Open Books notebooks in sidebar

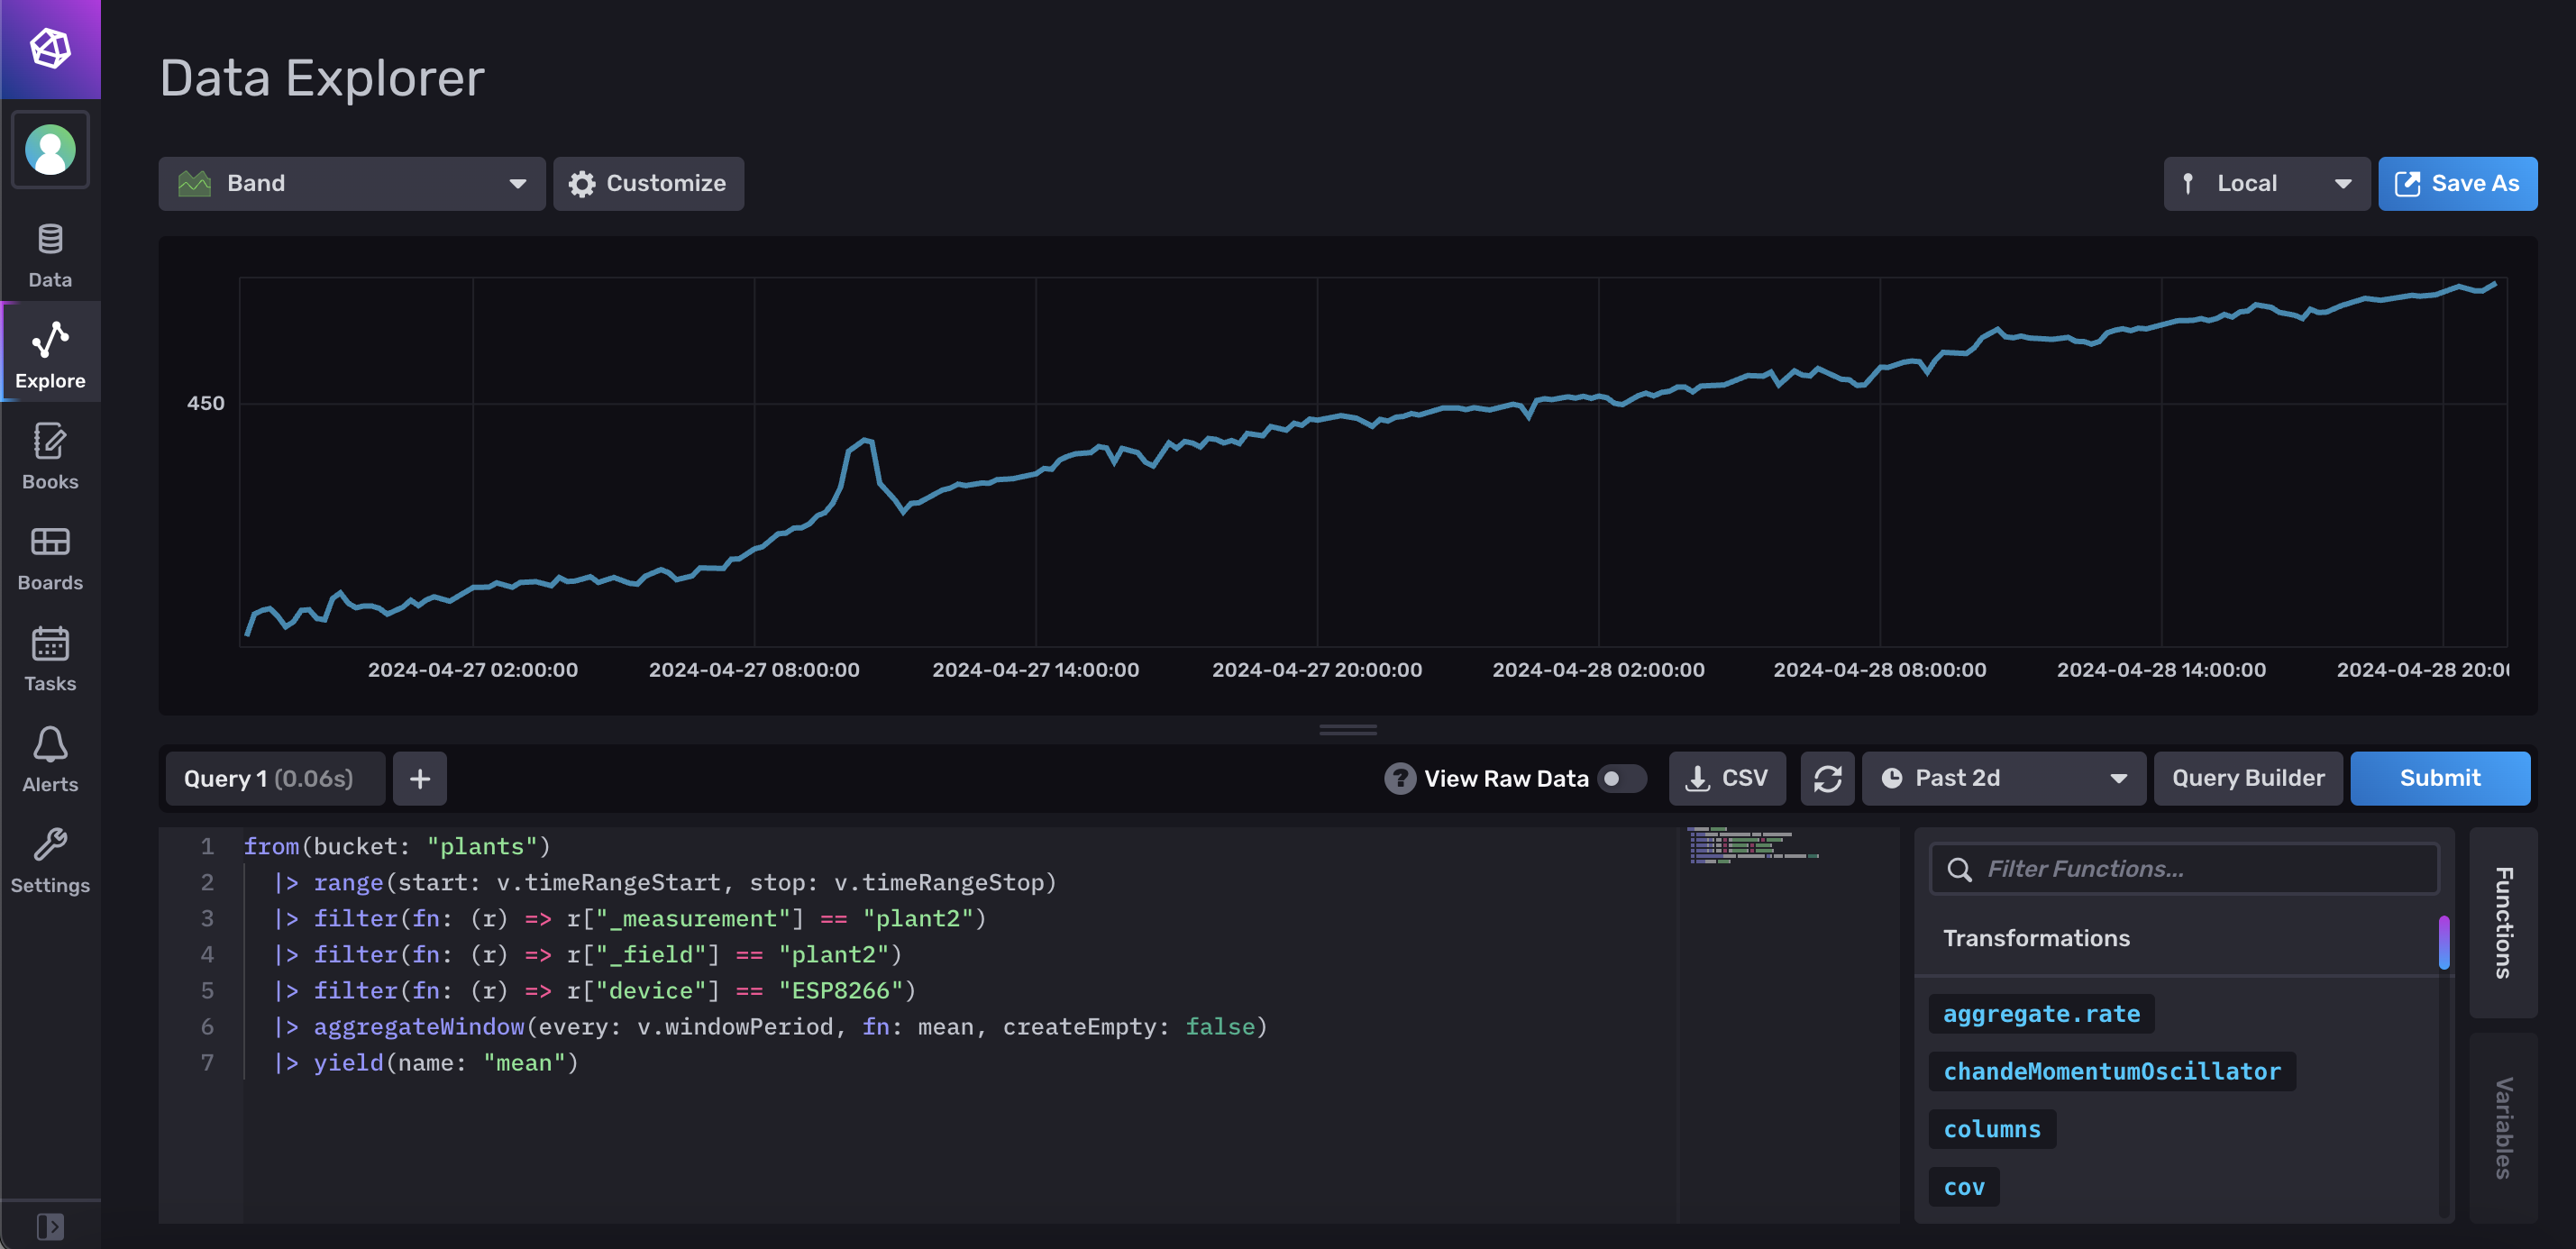click(50, 456)
